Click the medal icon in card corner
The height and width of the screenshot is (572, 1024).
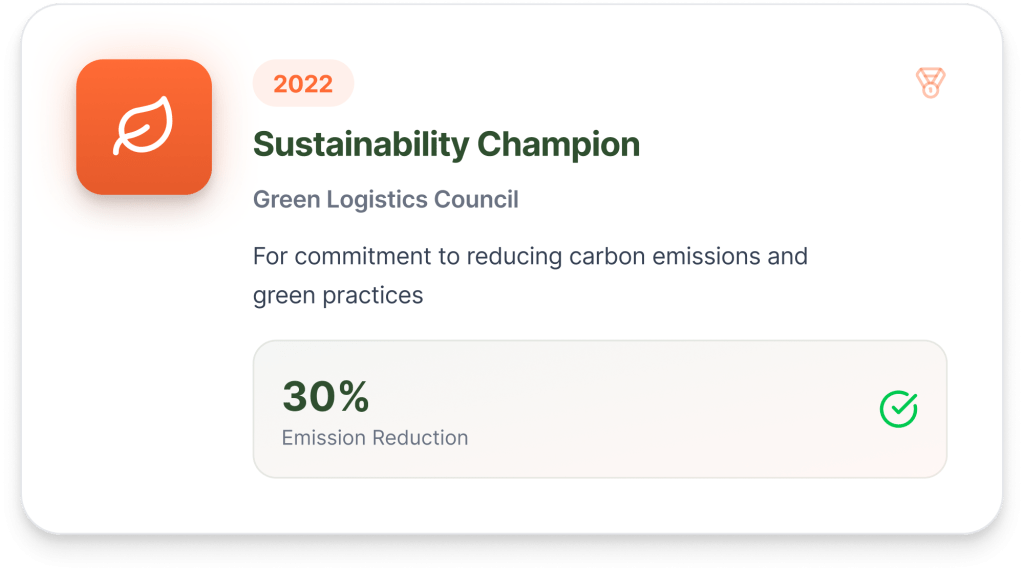coord(931,83)
